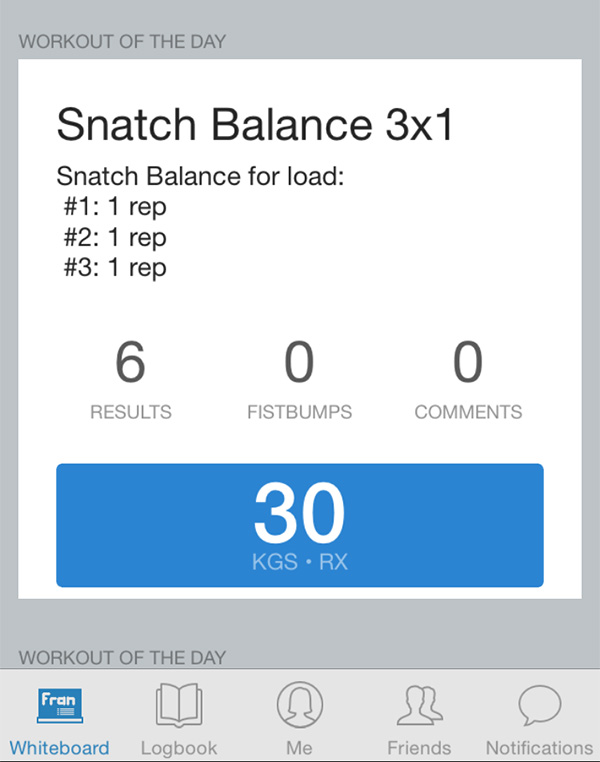Tap the second Workout of the Day header
600x762 pixels.
[122, 658]
